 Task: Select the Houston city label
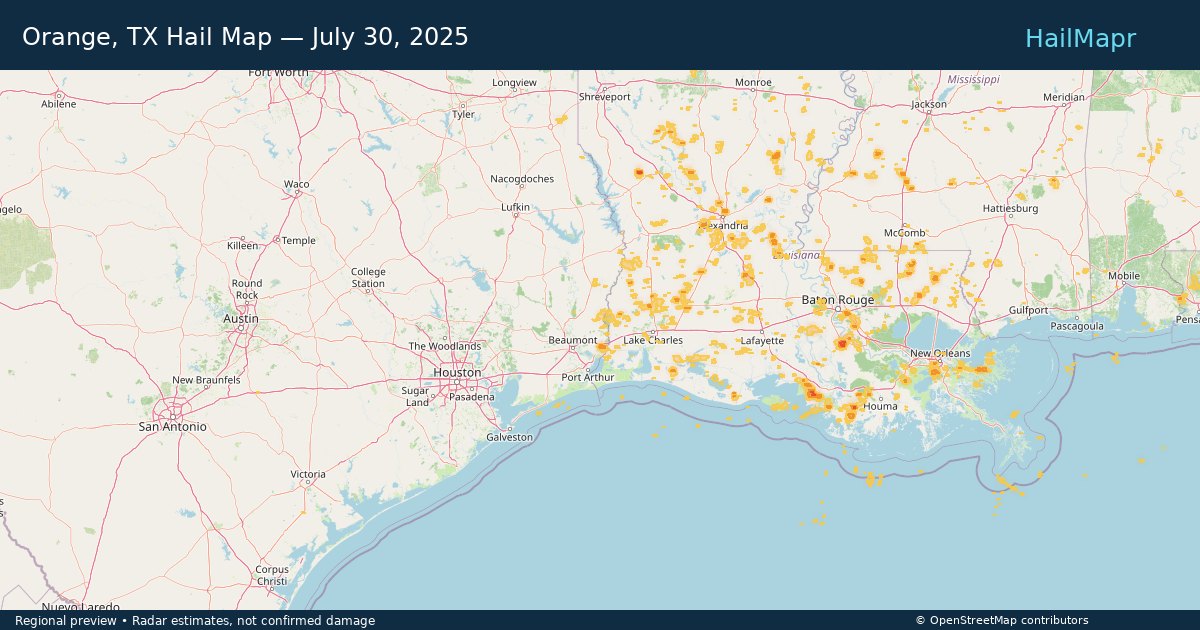(457, 373)
